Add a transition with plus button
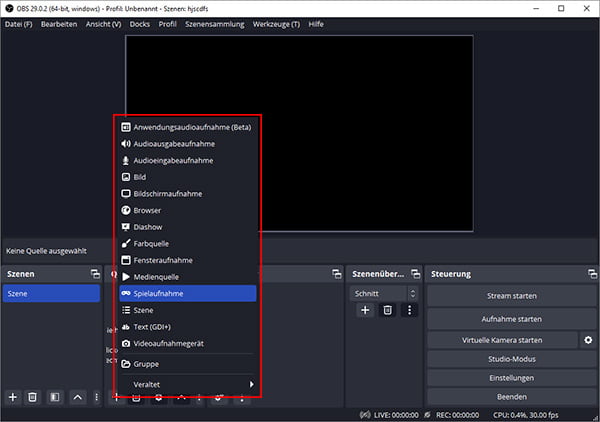Viewport: 600px width, 422px height. point(365,310)
